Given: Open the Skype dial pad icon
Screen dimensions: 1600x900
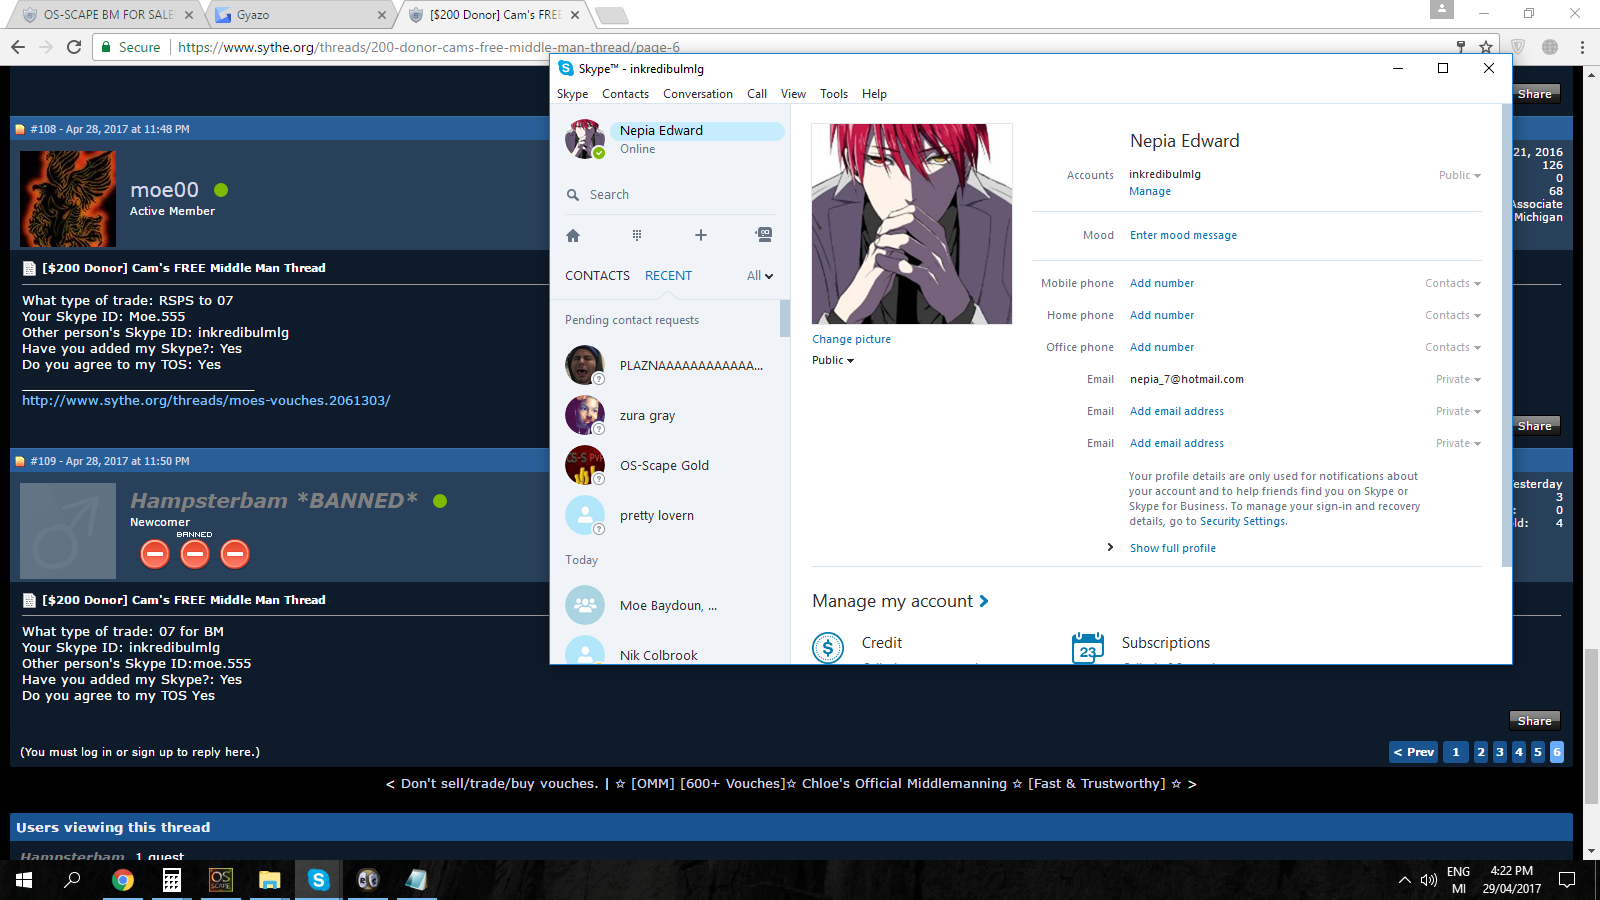Looking at the screenshot, I should pos(637,236).
